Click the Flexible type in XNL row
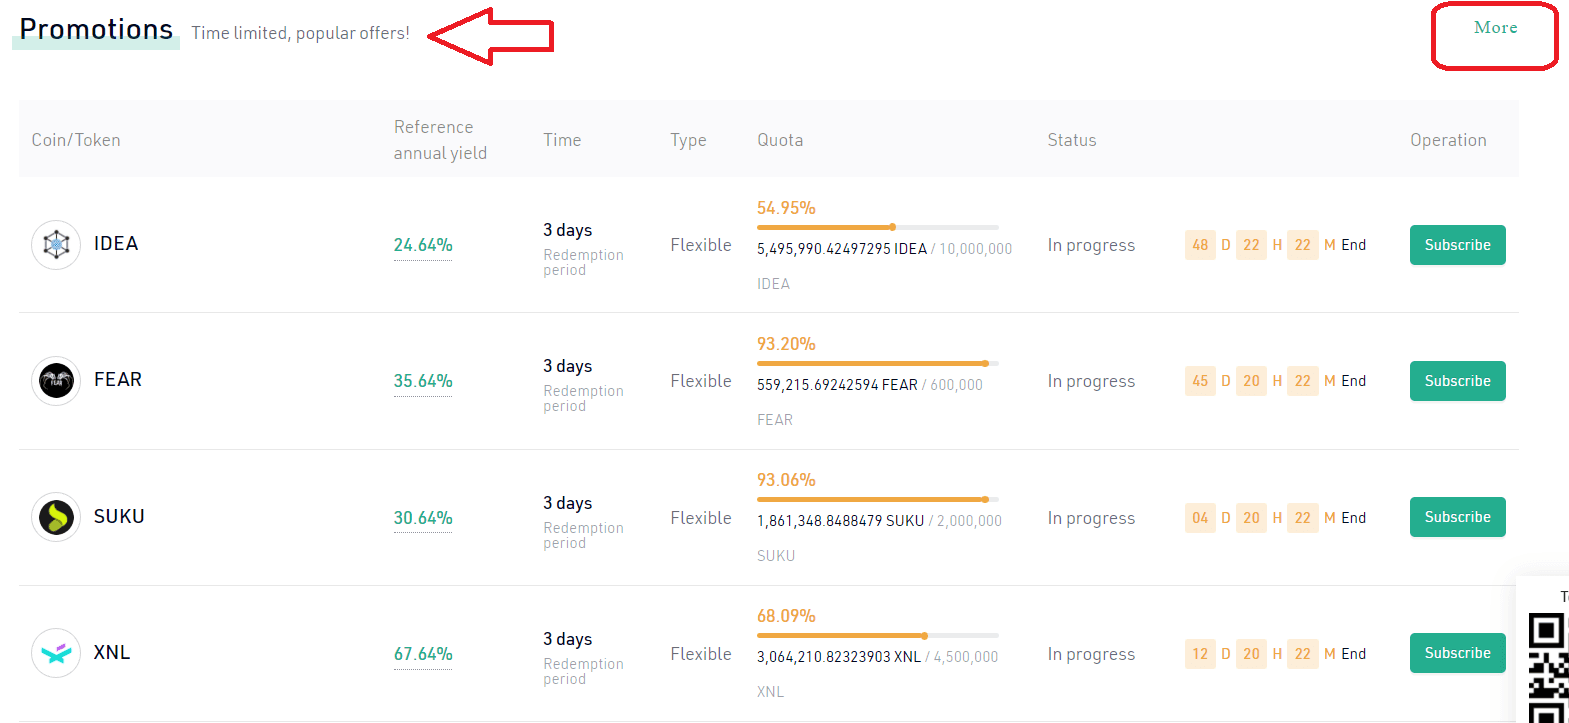Viewport: 1569px width, 723px height. tap(701, 654)
